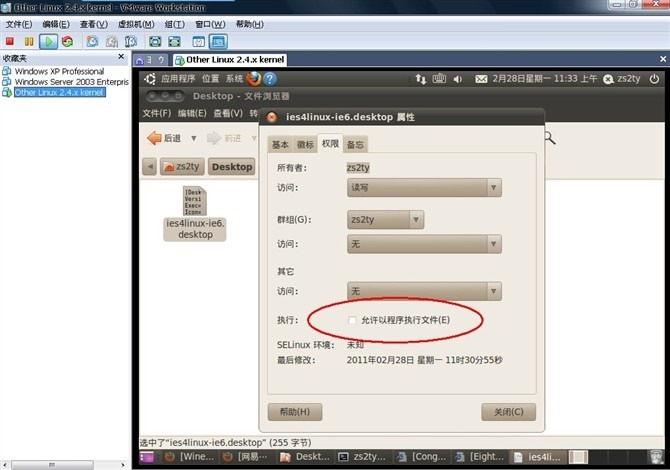Screen dimensions: 670x470
Task: Open the VMware 编辑(E) menu
Action: pos(56,24)
